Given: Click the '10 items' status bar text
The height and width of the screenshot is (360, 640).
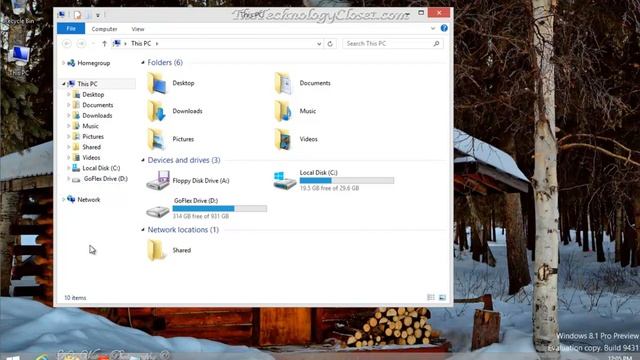Looking at the screenshot, I should click(x=75, y=298).
